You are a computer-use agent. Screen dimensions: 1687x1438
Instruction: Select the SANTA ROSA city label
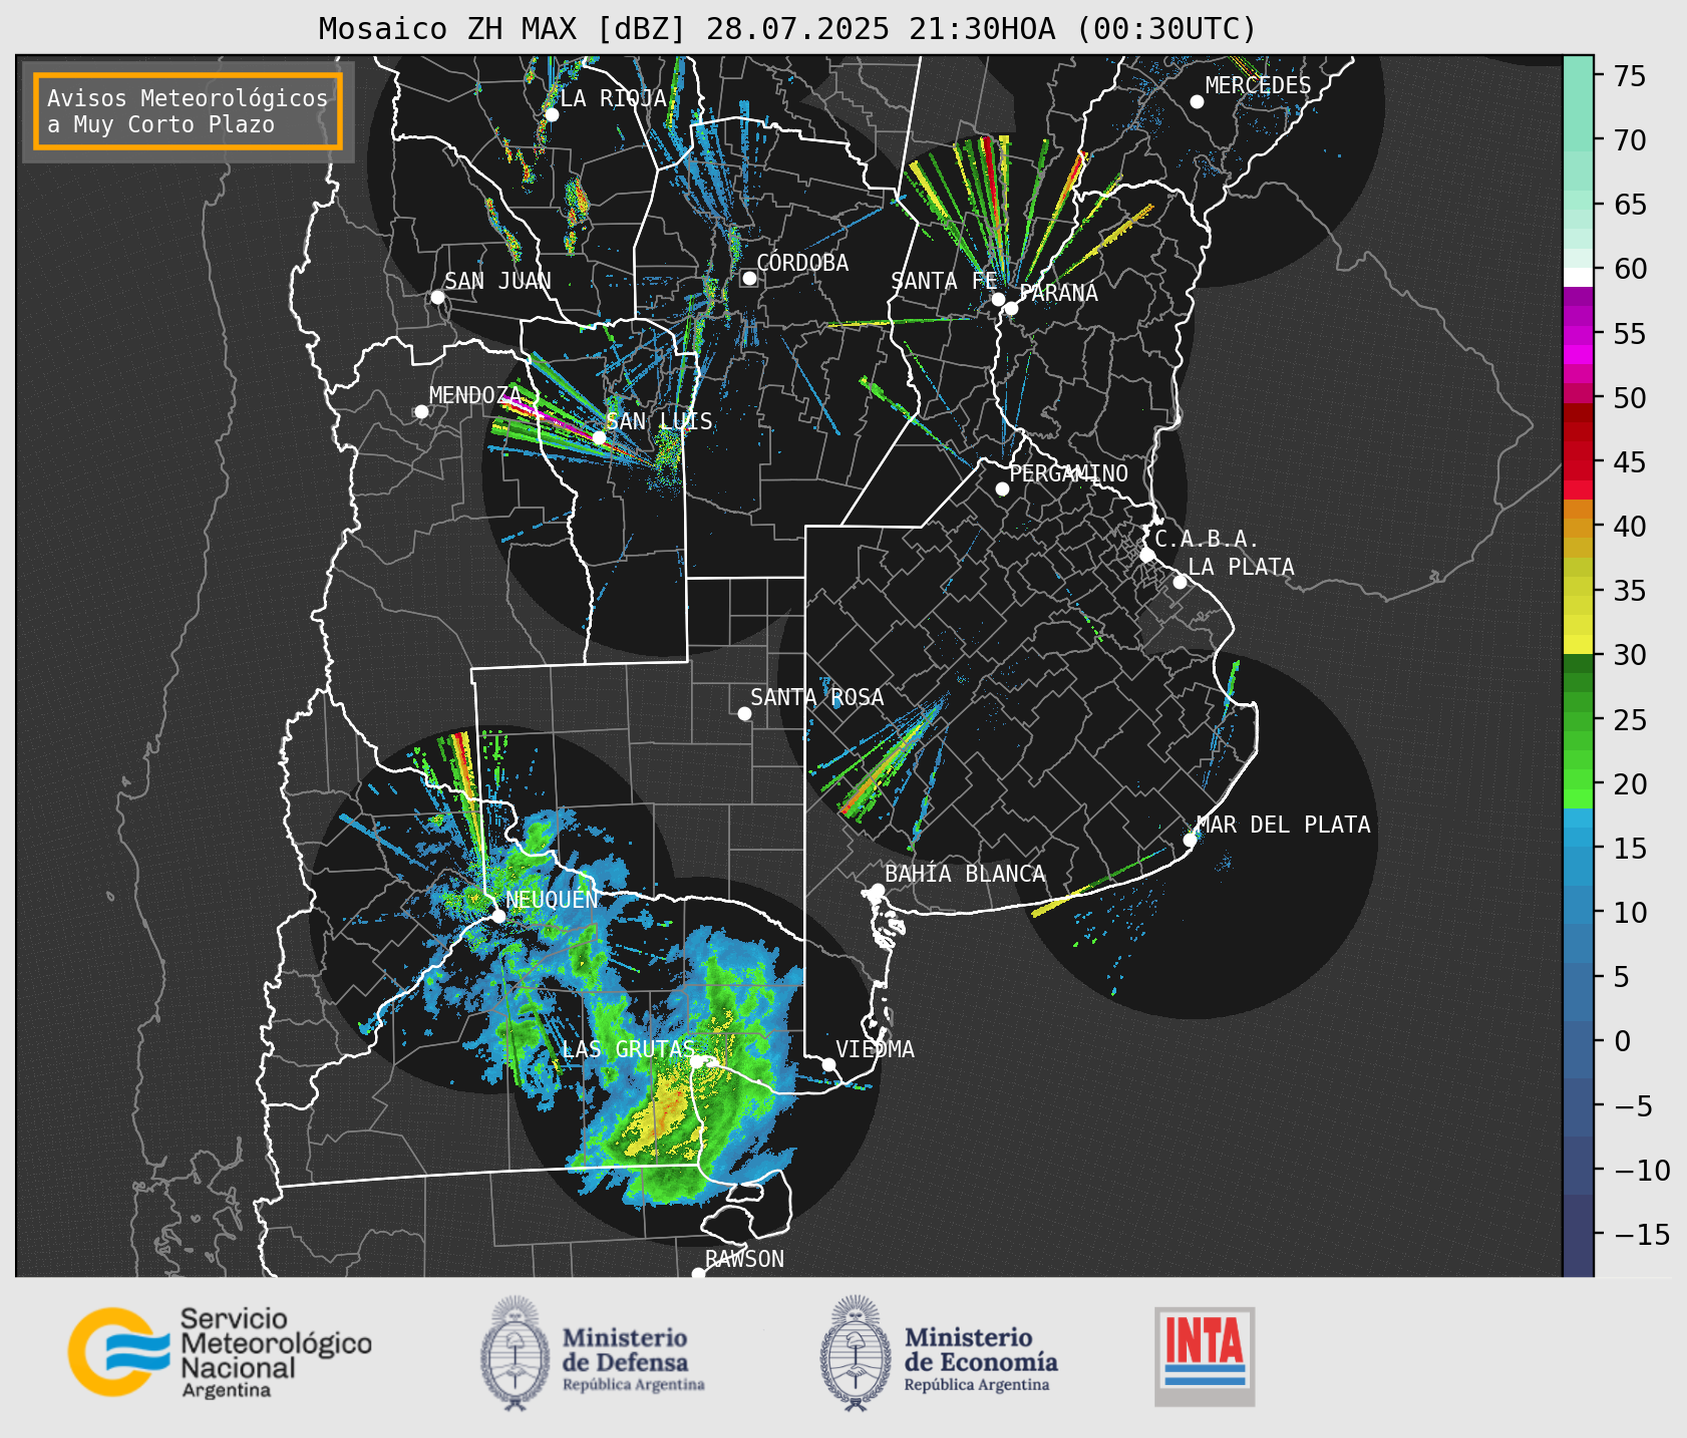point(817,698)
